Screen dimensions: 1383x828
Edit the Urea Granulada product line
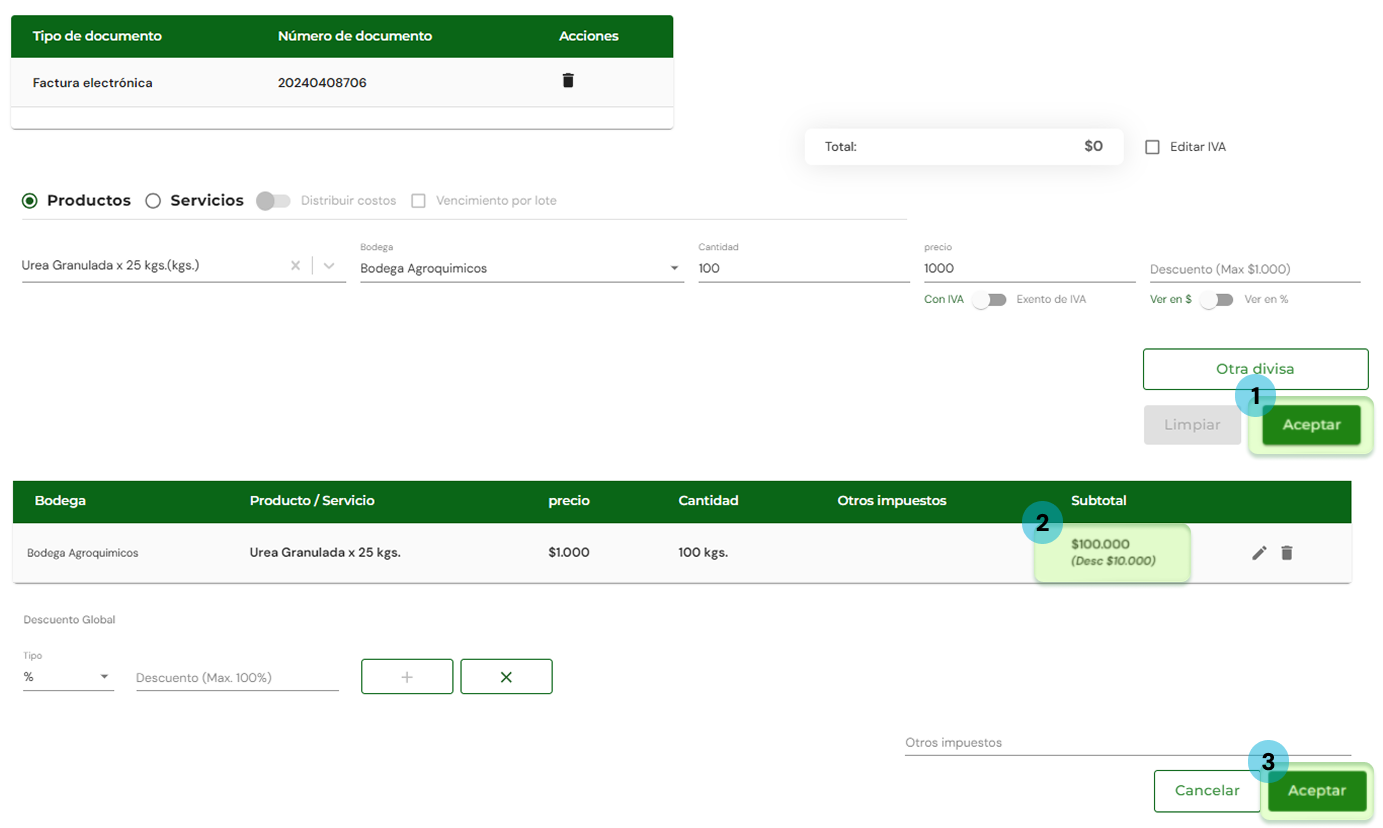(1259, 552)
